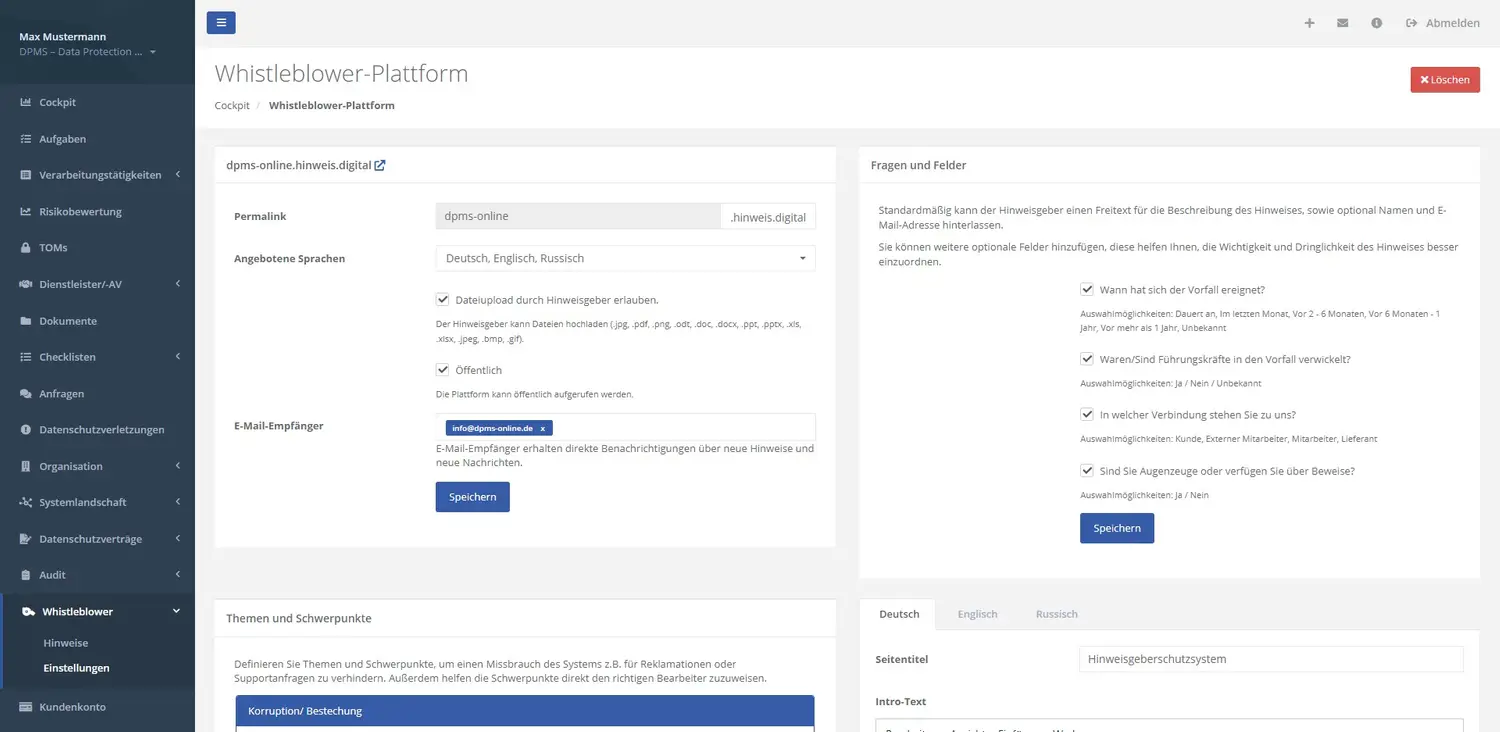Click the Seitentitel input field
The image size is (1500, 732).
click(x=1270, y=659)
